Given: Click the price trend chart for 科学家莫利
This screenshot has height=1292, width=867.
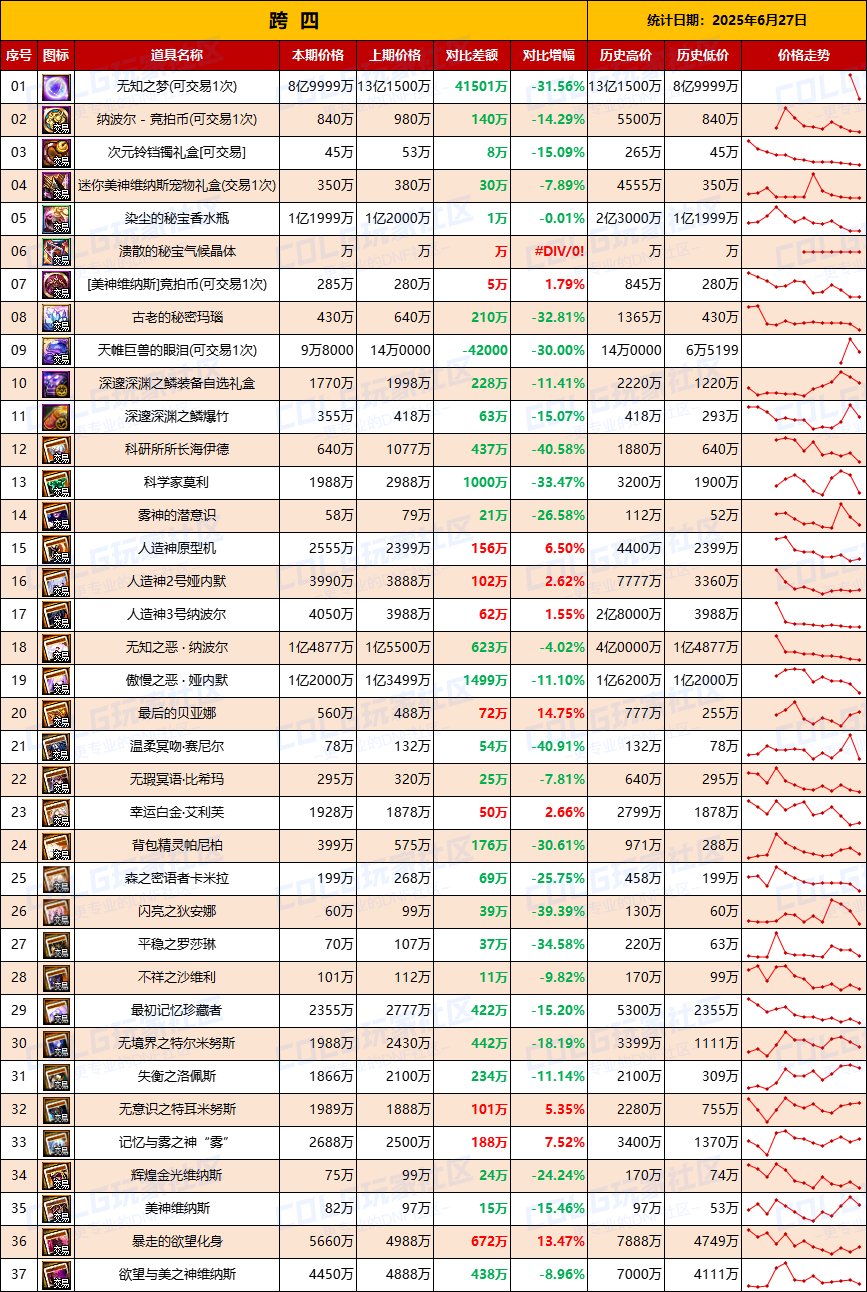Looking at the screenshot, I should (804, 483).
